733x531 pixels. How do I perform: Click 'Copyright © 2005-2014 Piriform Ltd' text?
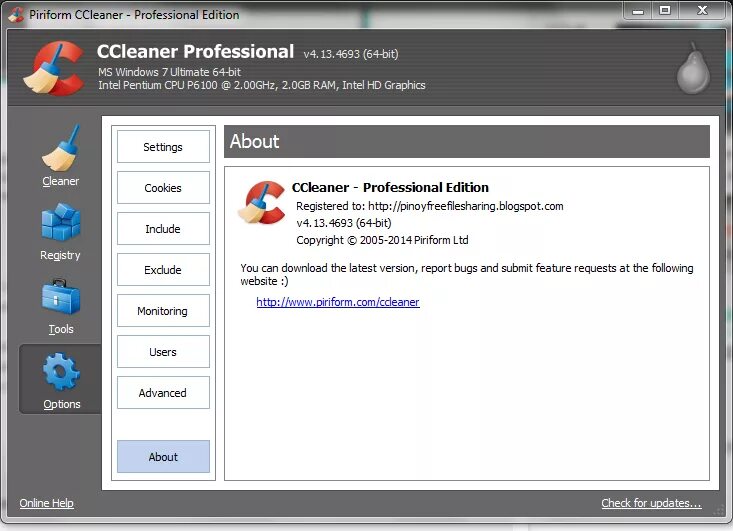[x=382, y=240]
